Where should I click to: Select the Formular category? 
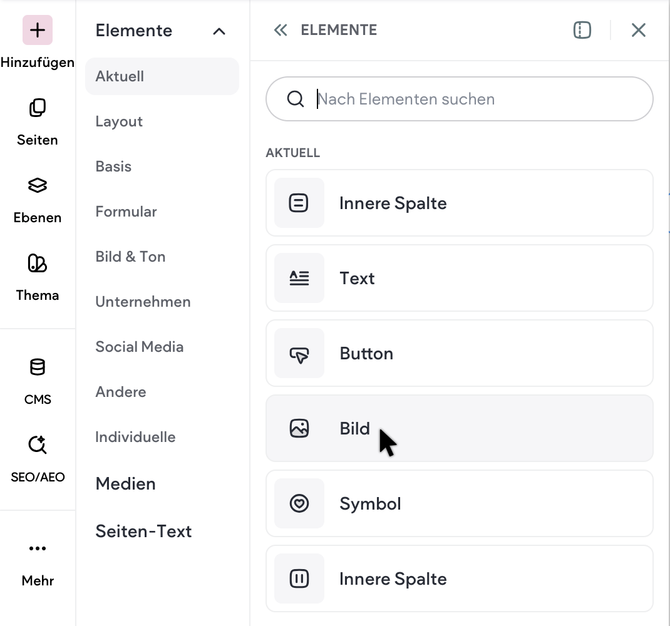click(126, 212)
